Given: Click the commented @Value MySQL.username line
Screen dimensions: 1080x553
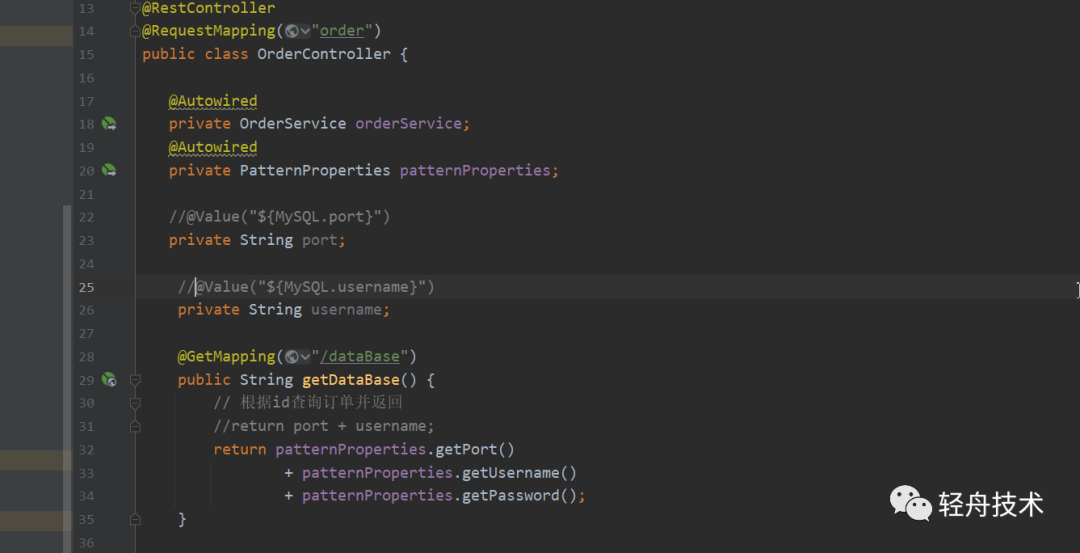Looking at the screenshot, I should tap(307, 286).
